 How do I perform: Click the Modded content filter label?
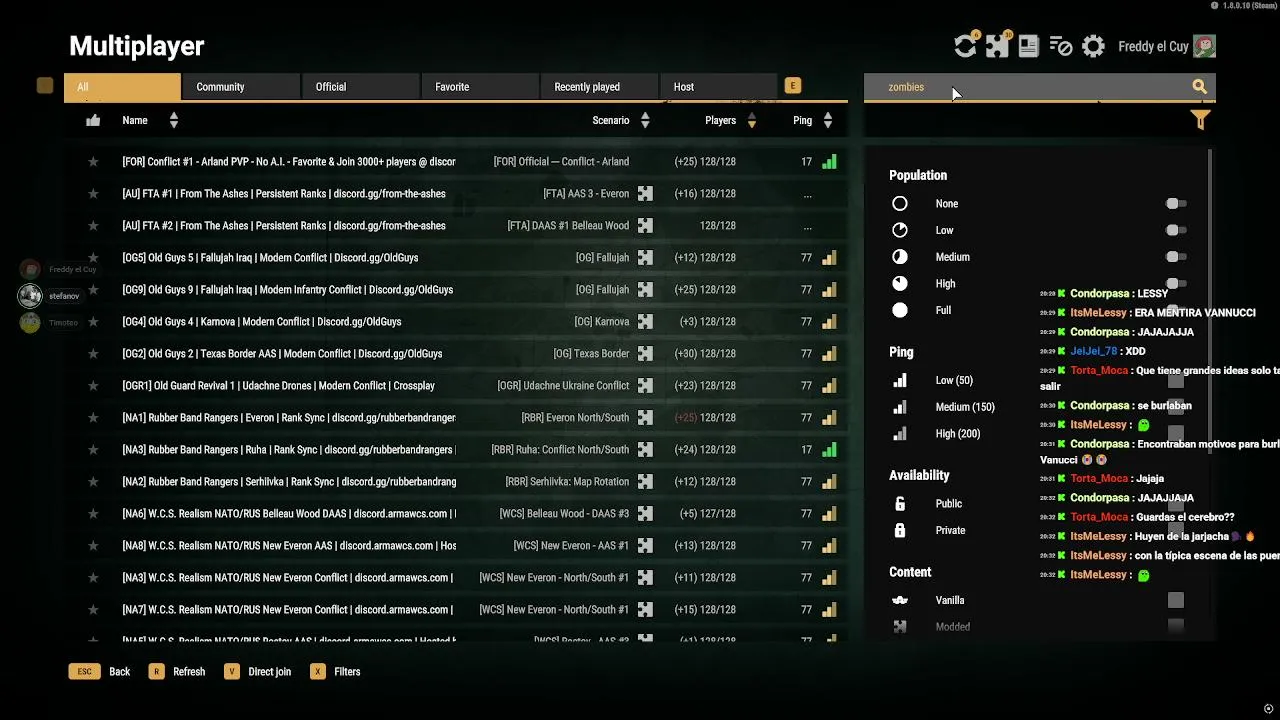[x=953, y=627]
